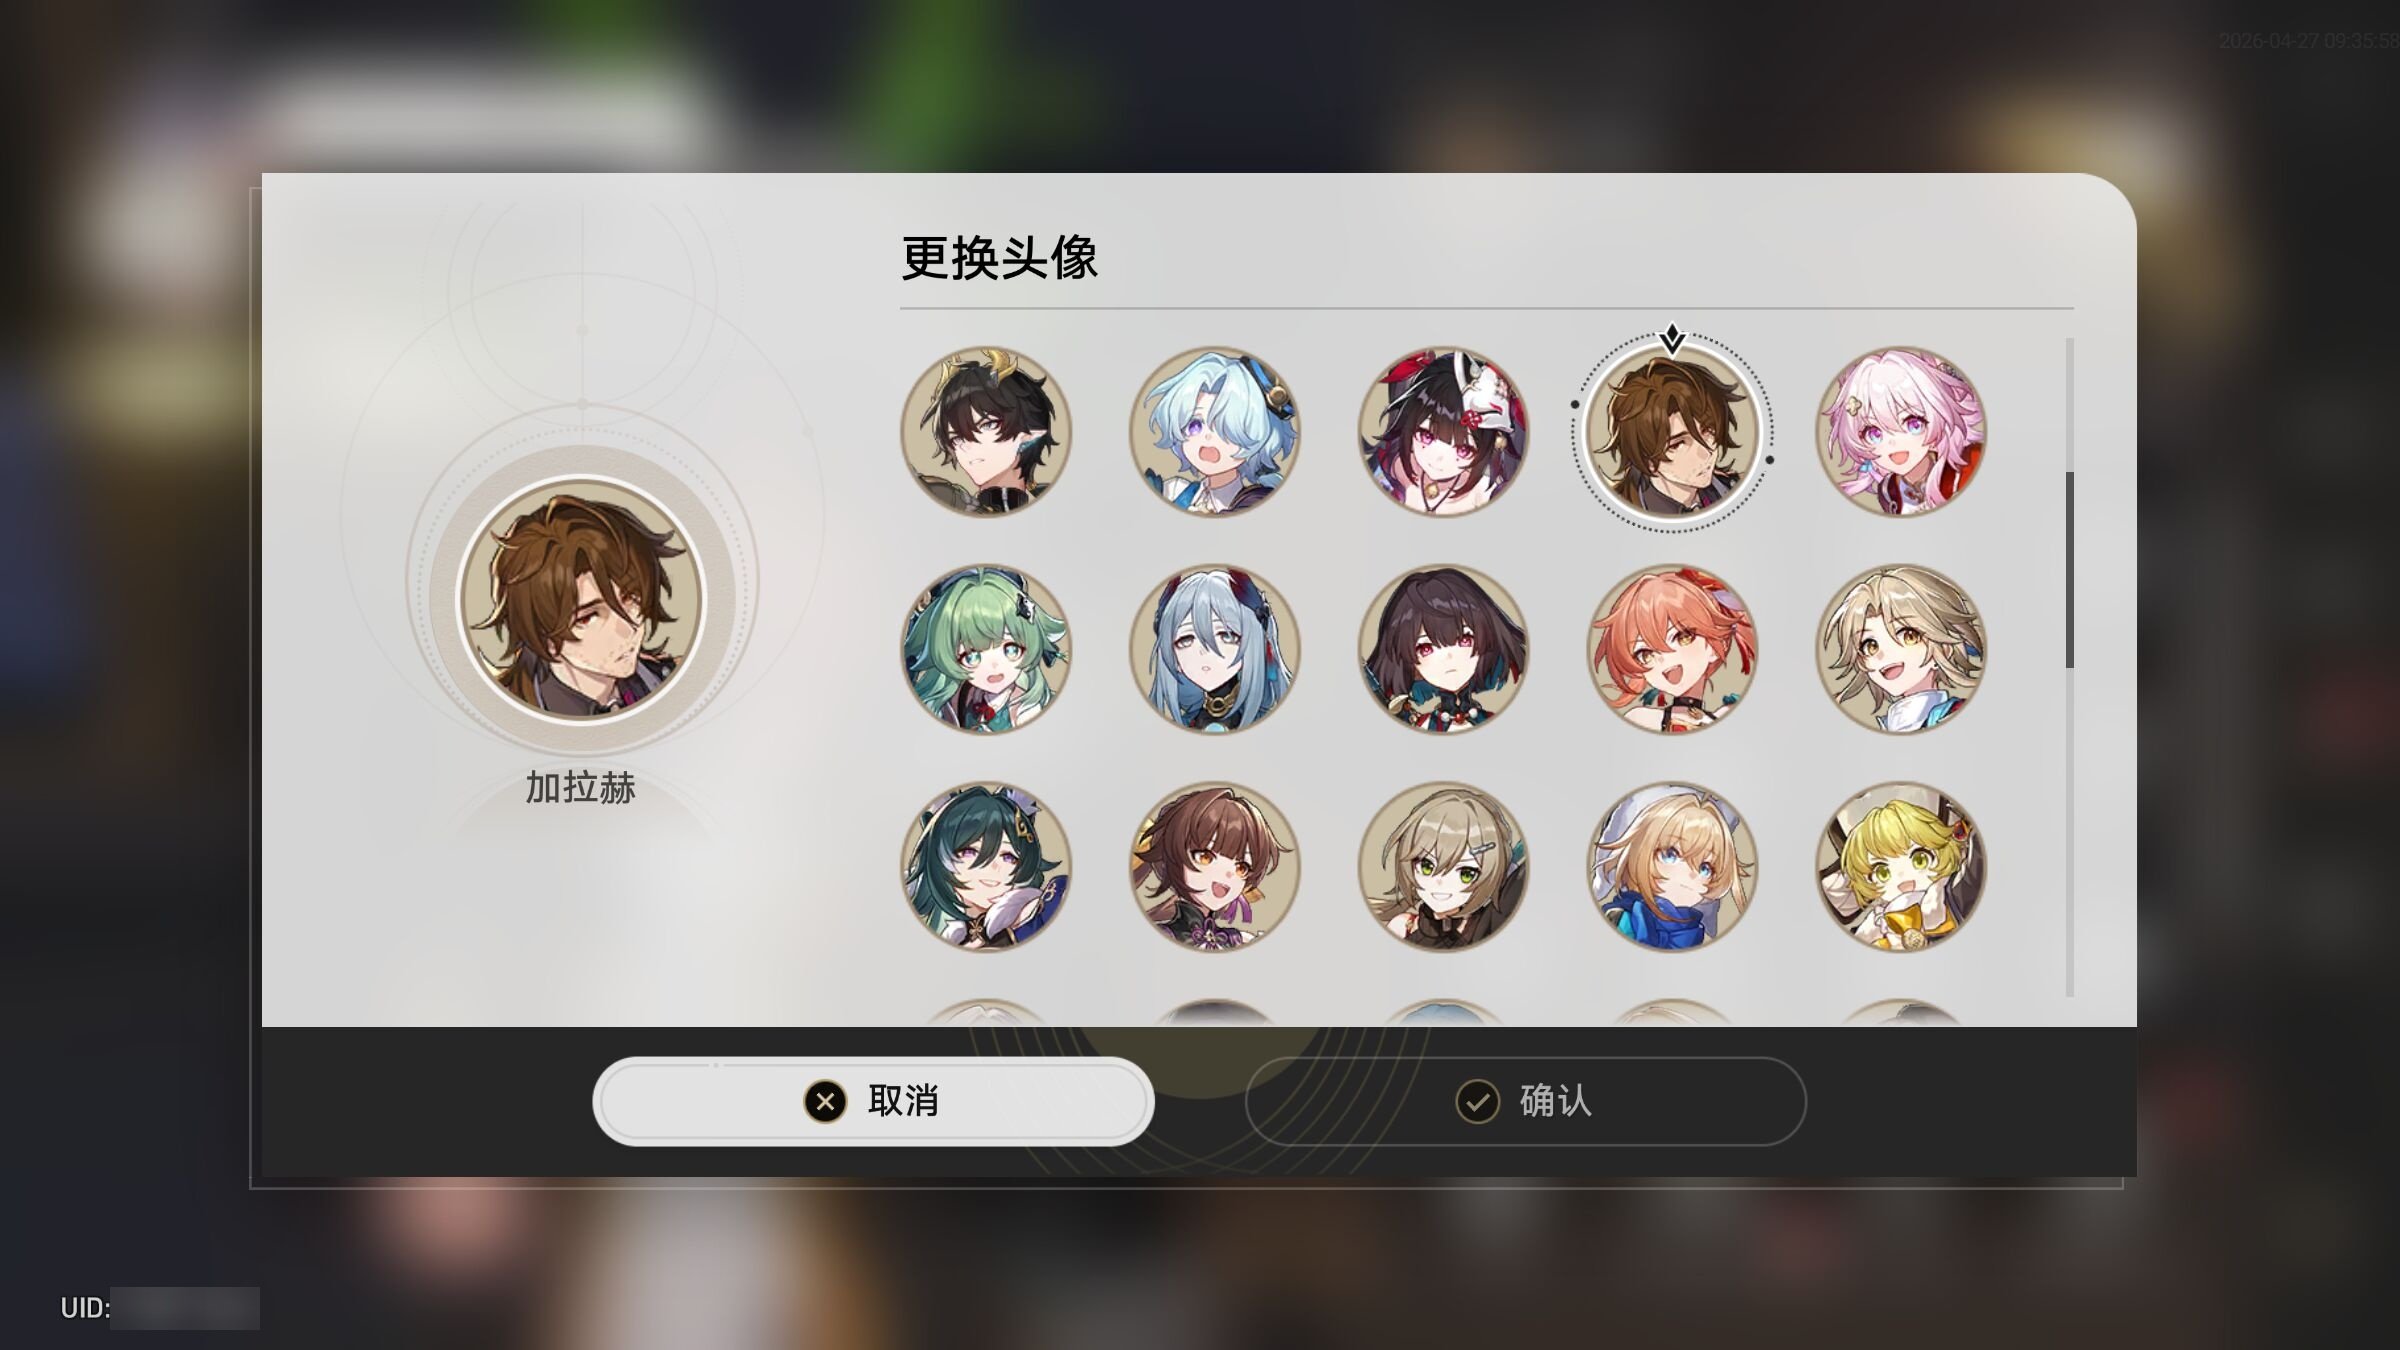Select the orange-haired laughing girl avatar
Screen dimensions: 2400x1350
[1672, 649]
